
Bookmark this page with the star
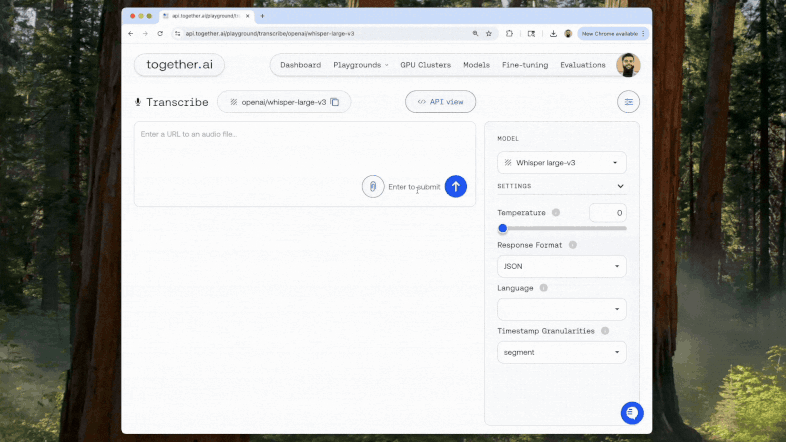click(489, 34)
